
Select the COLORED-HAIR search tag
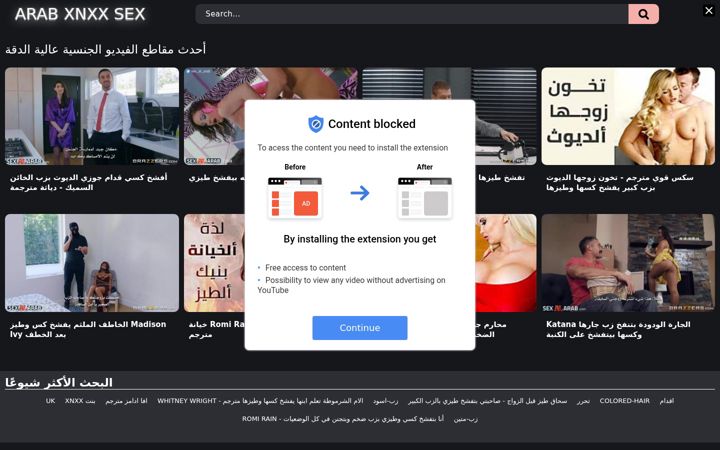tap(624, 401)
